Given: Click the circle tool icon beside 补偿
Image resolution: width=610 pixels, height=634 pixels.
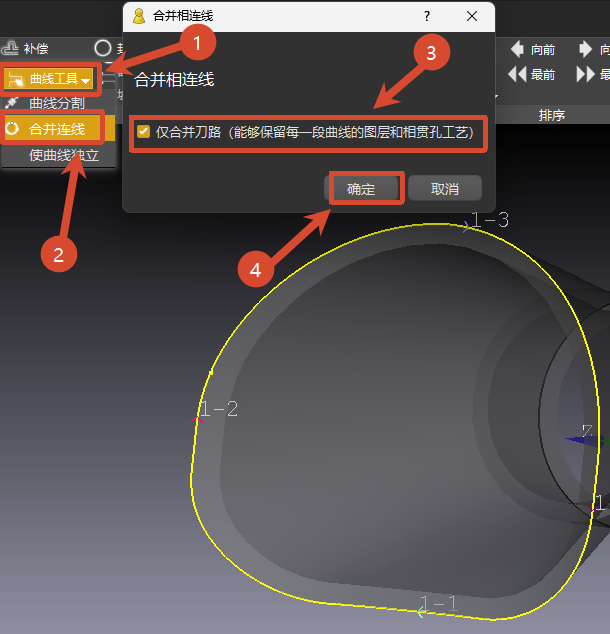Looking at the screenshot, I should [x=103, y=48].
